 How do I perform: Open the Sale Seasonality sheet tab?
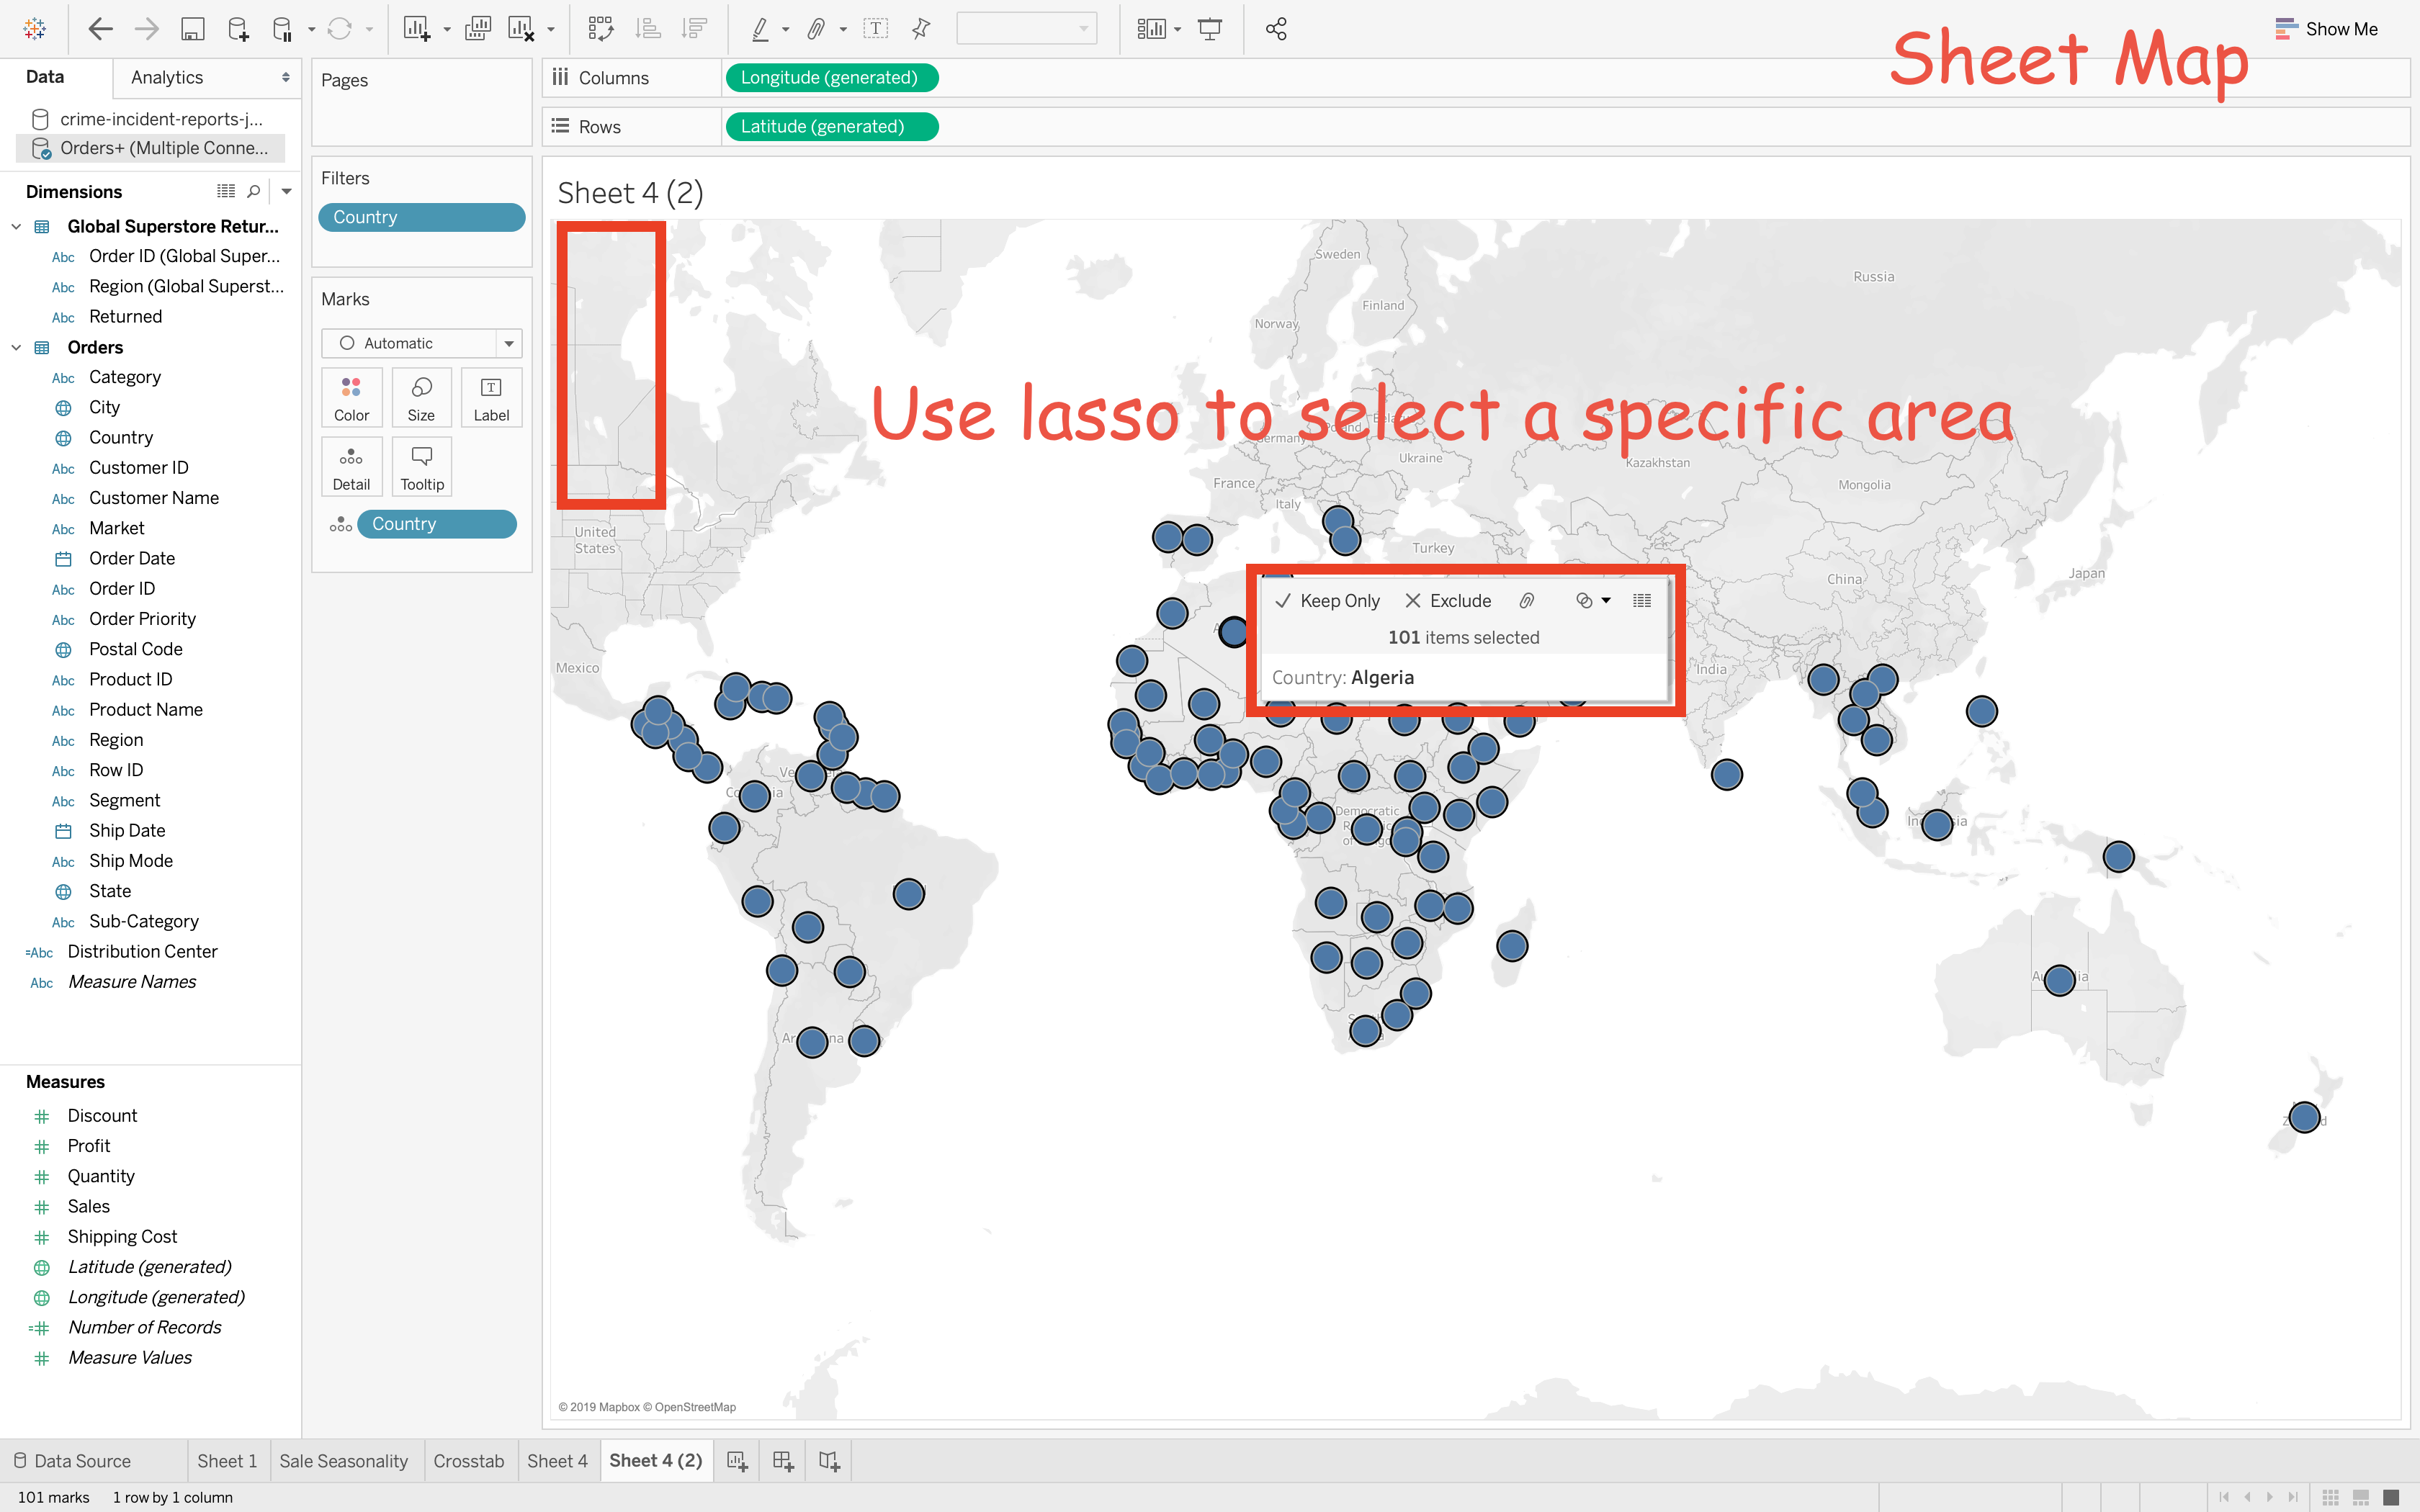point(343,1461)
